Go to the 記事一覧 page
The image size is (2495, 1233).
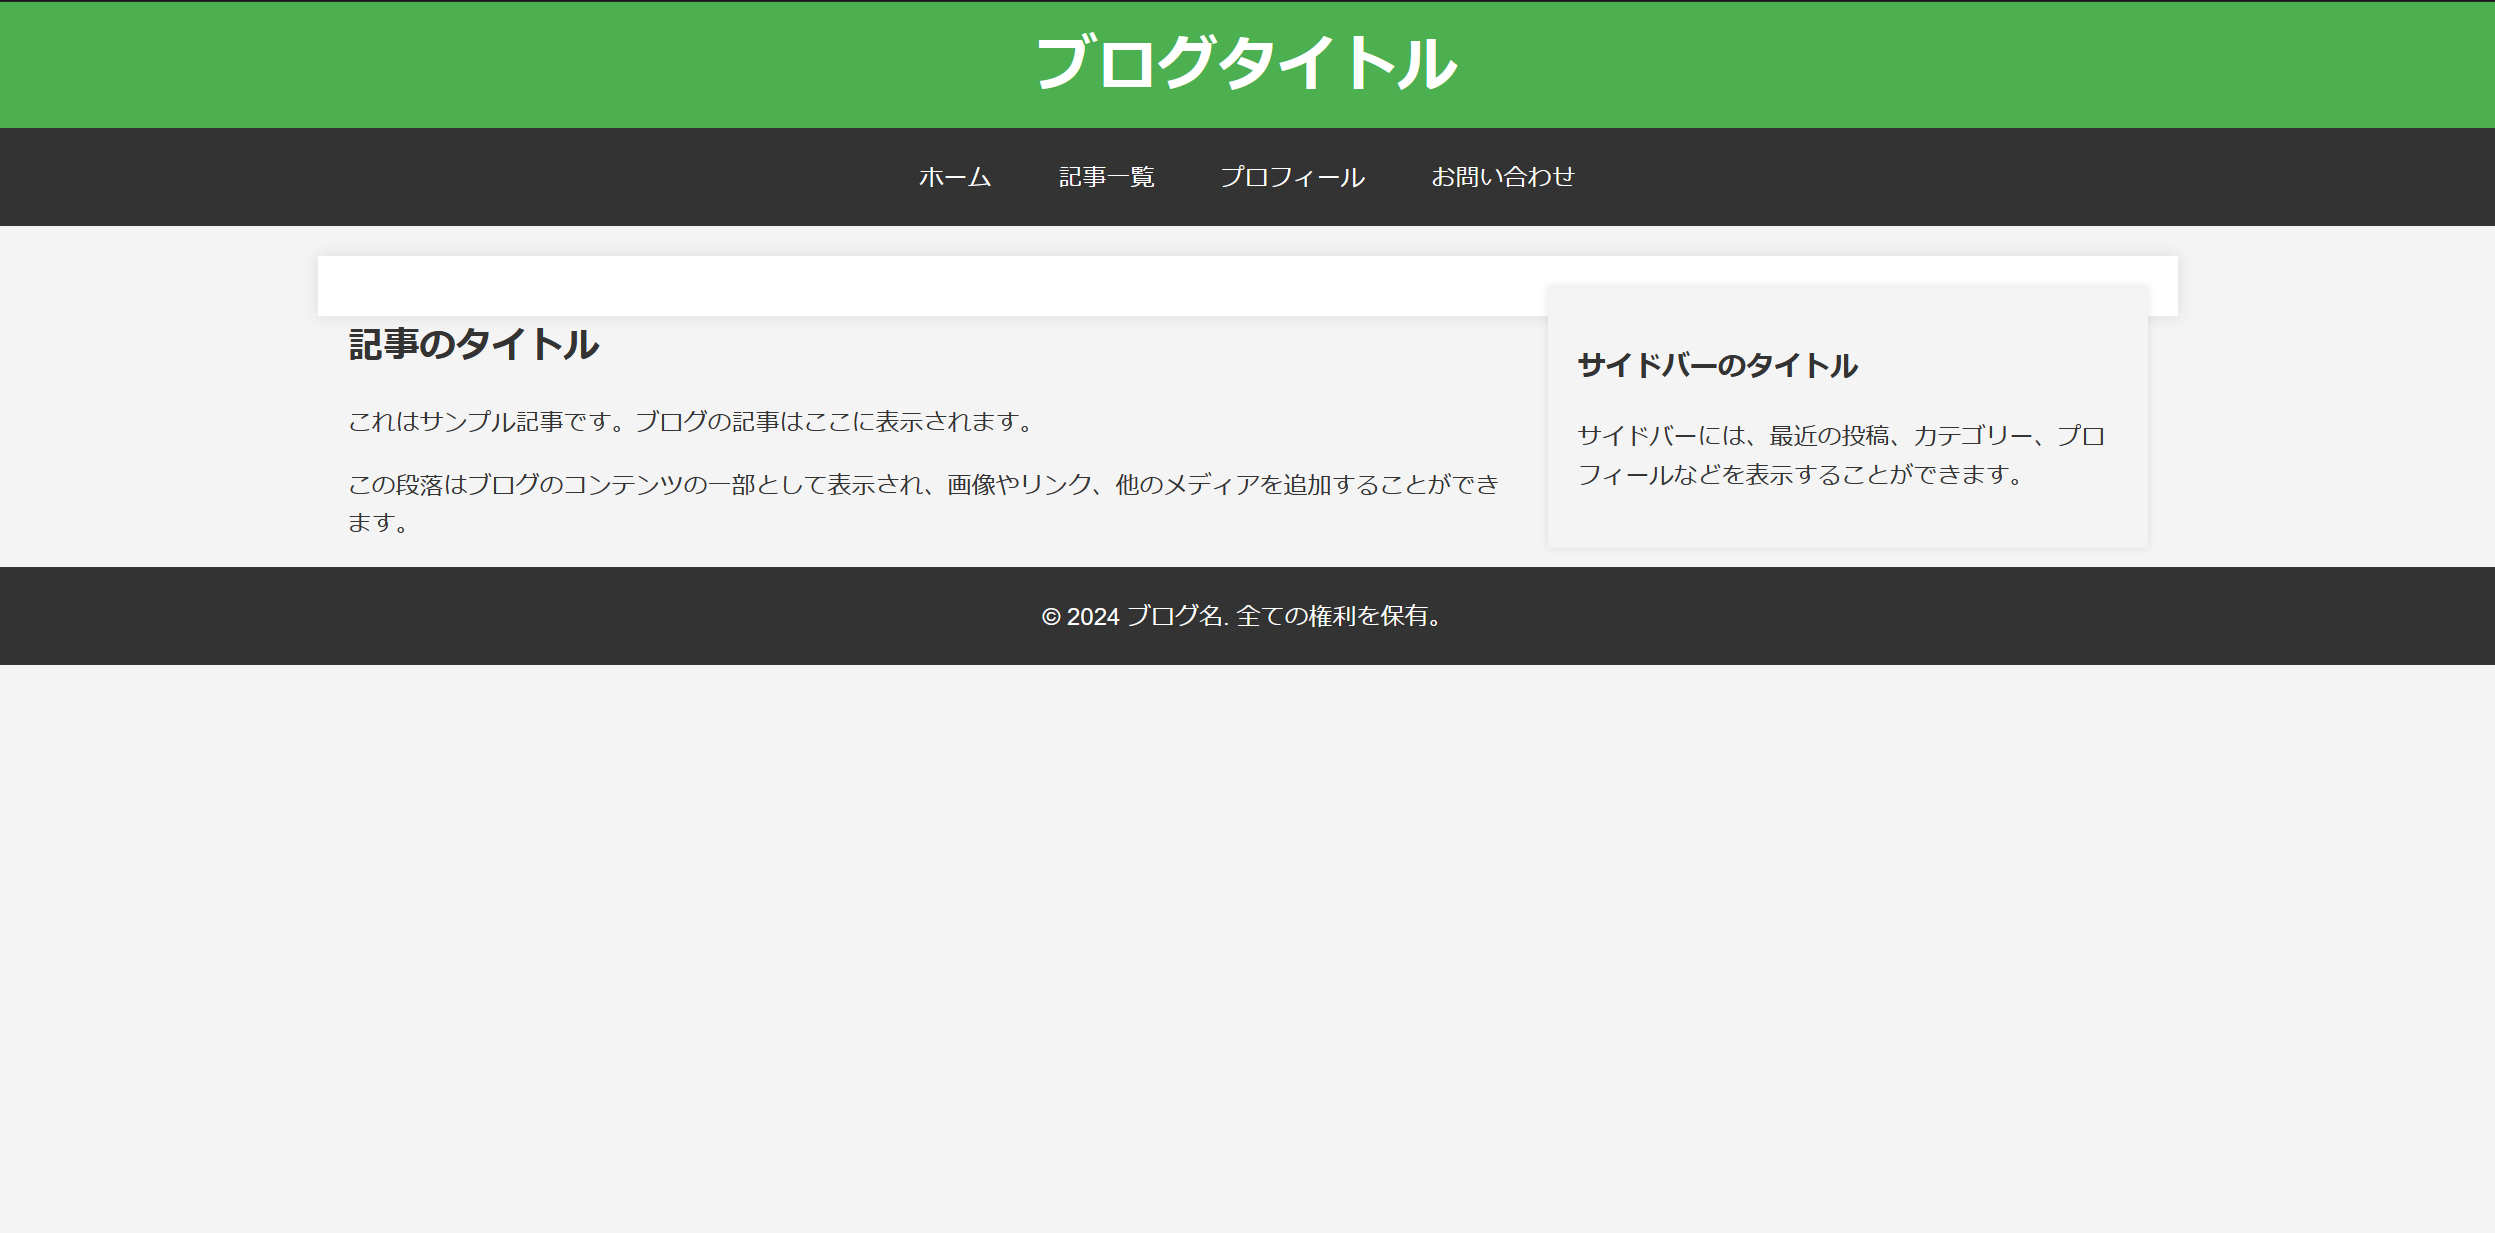(x=1106, y=177)
